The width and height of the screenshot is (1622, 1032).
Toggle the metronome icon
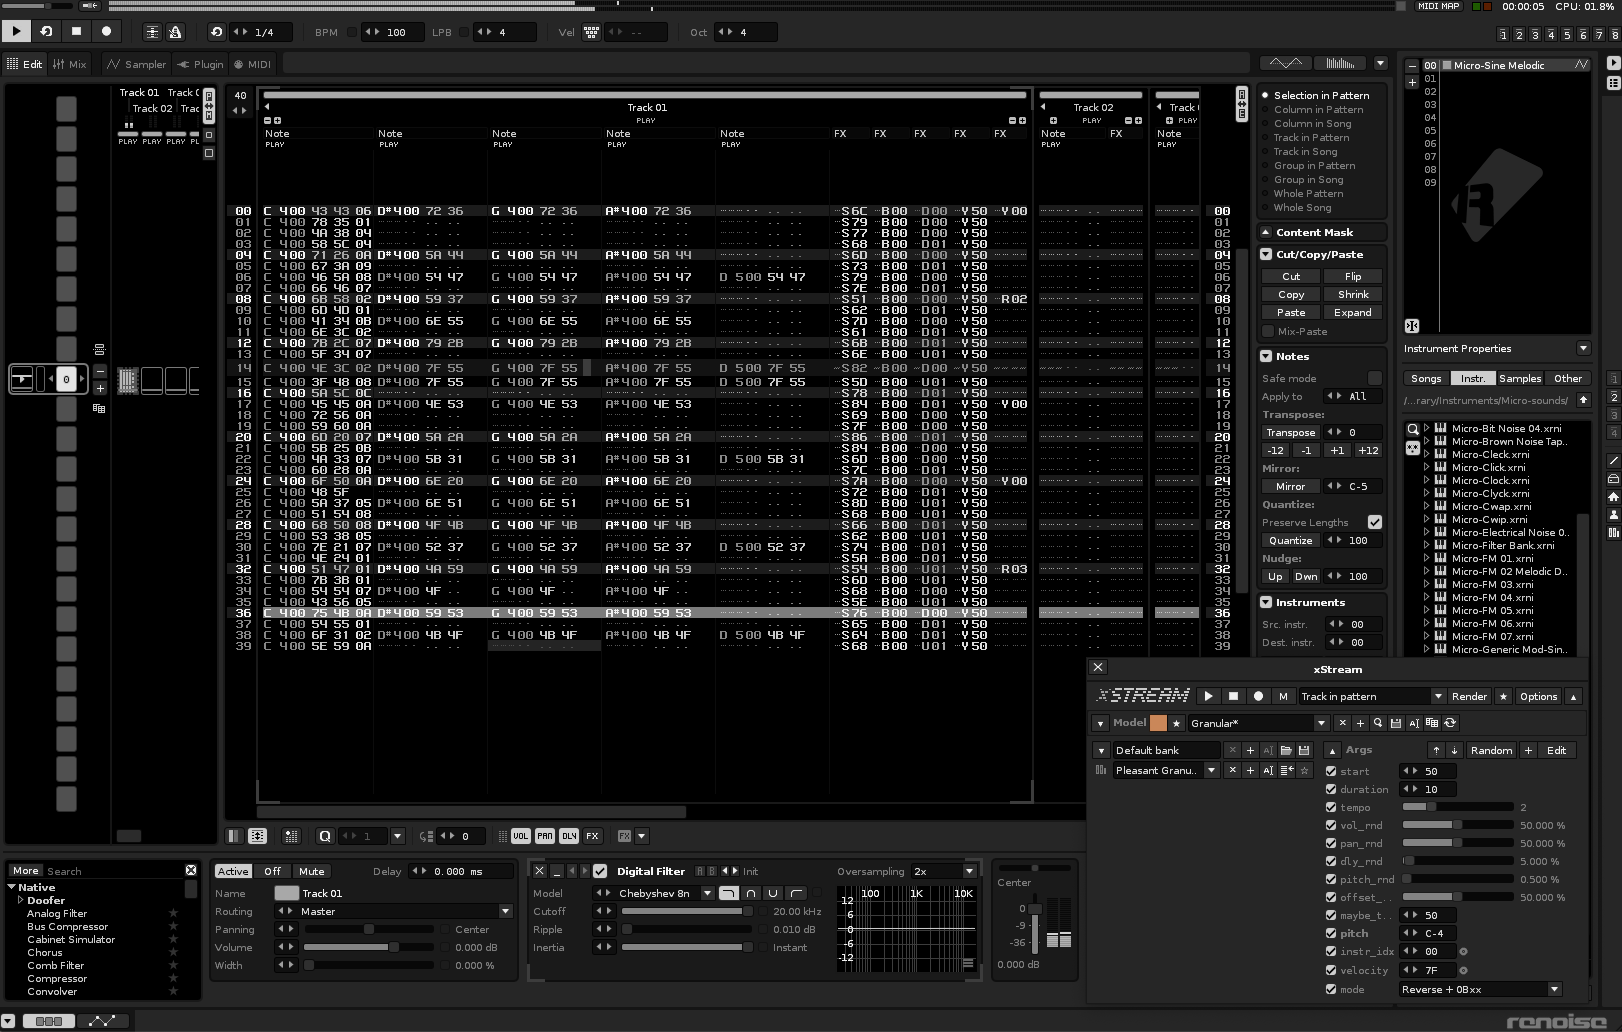coord(175,32)
